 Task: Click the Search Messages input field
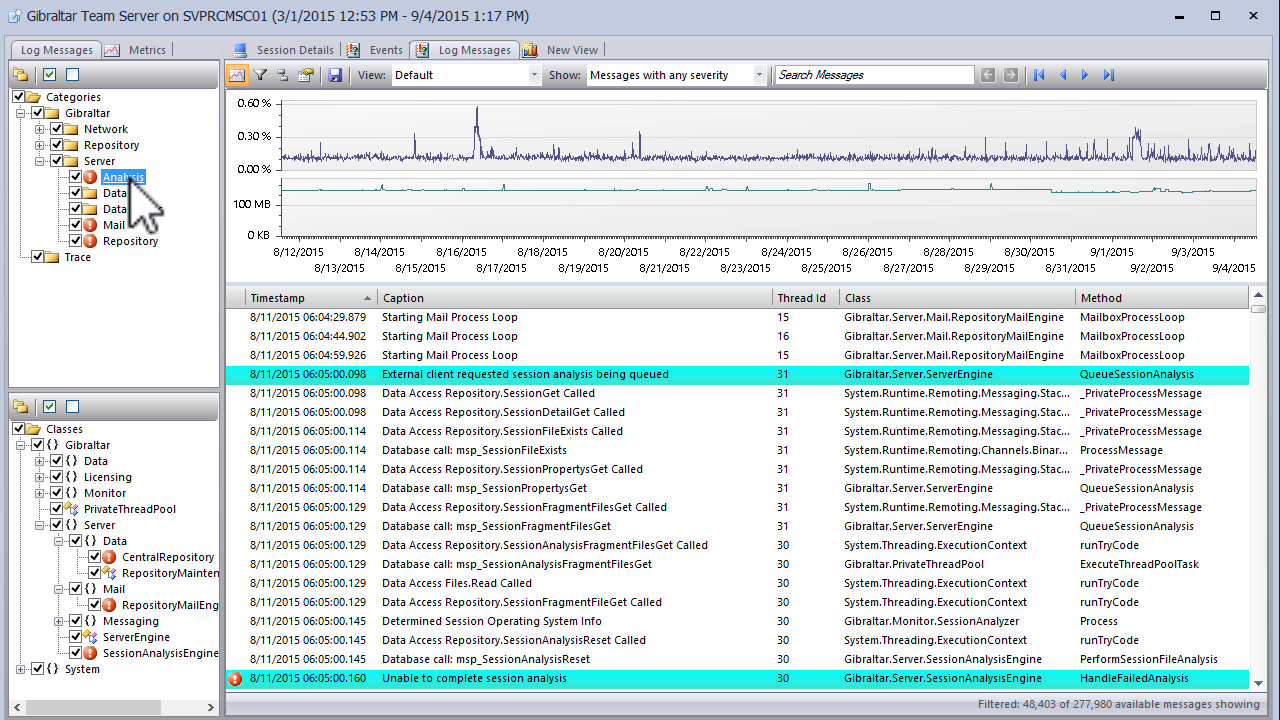(874, 75)
